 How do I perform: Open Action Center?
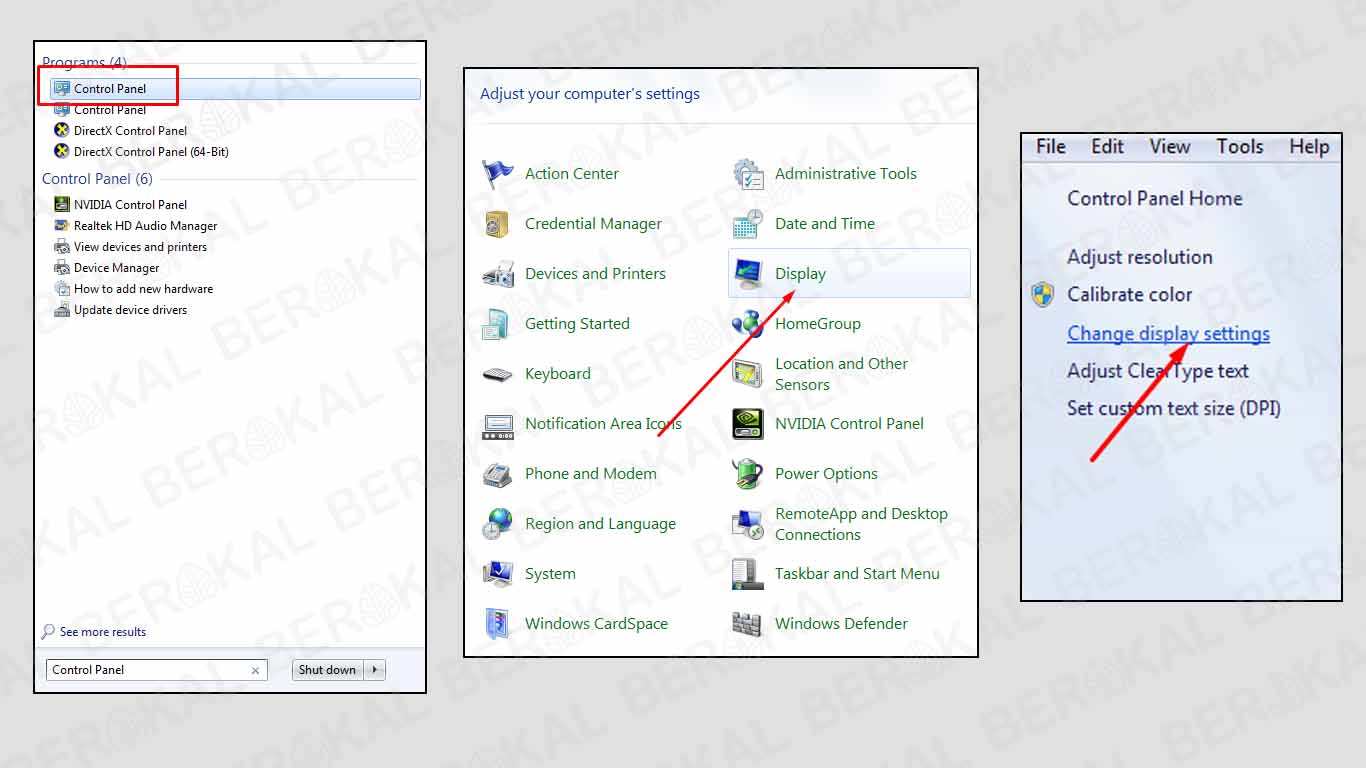coord(571,173)
